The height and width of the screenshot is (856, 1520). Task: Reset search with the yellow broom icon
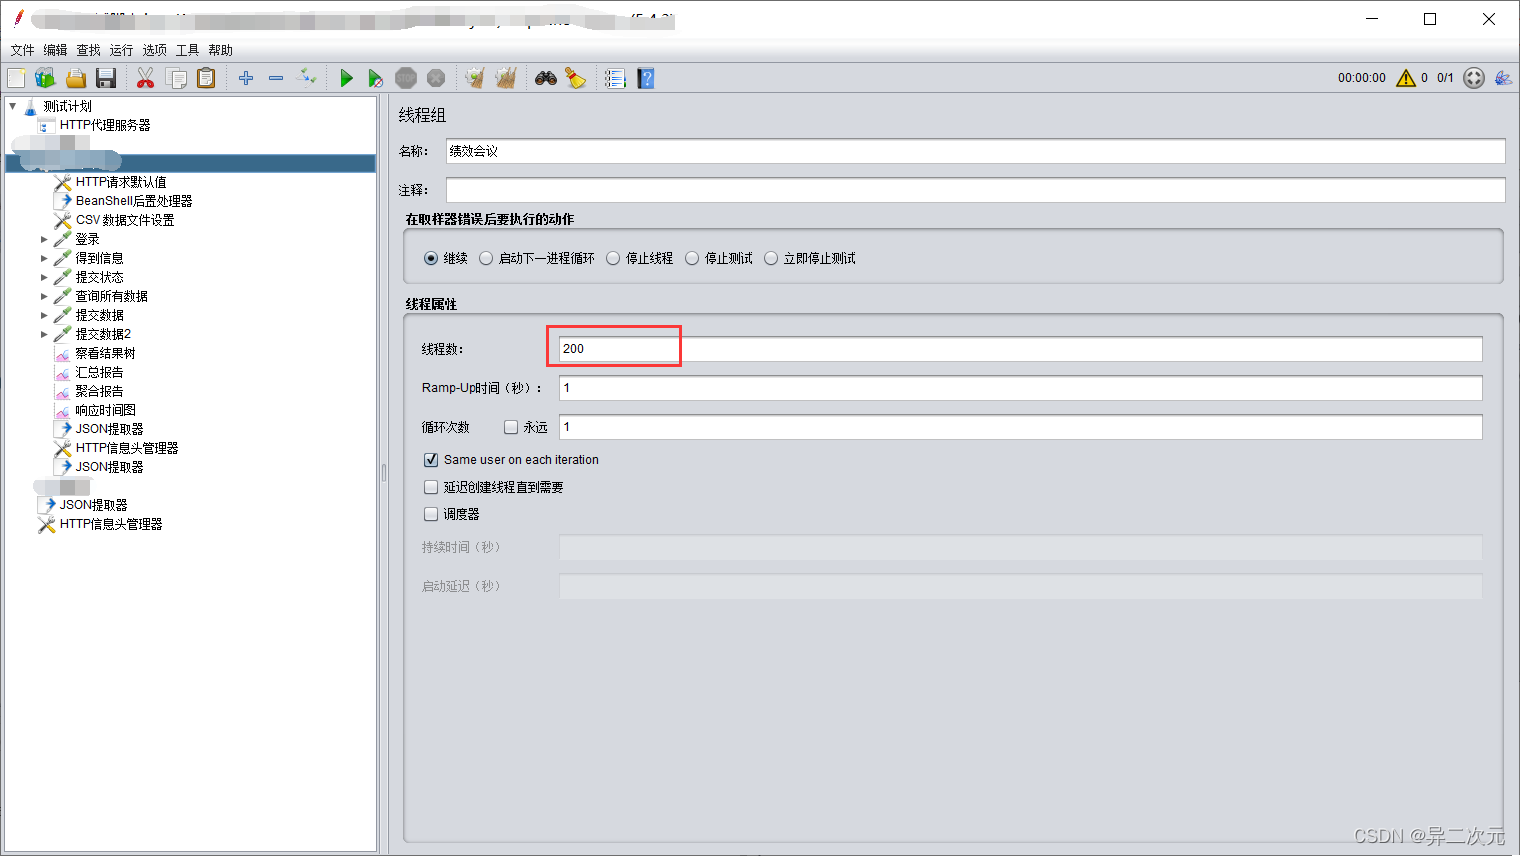tap(576, 78)
